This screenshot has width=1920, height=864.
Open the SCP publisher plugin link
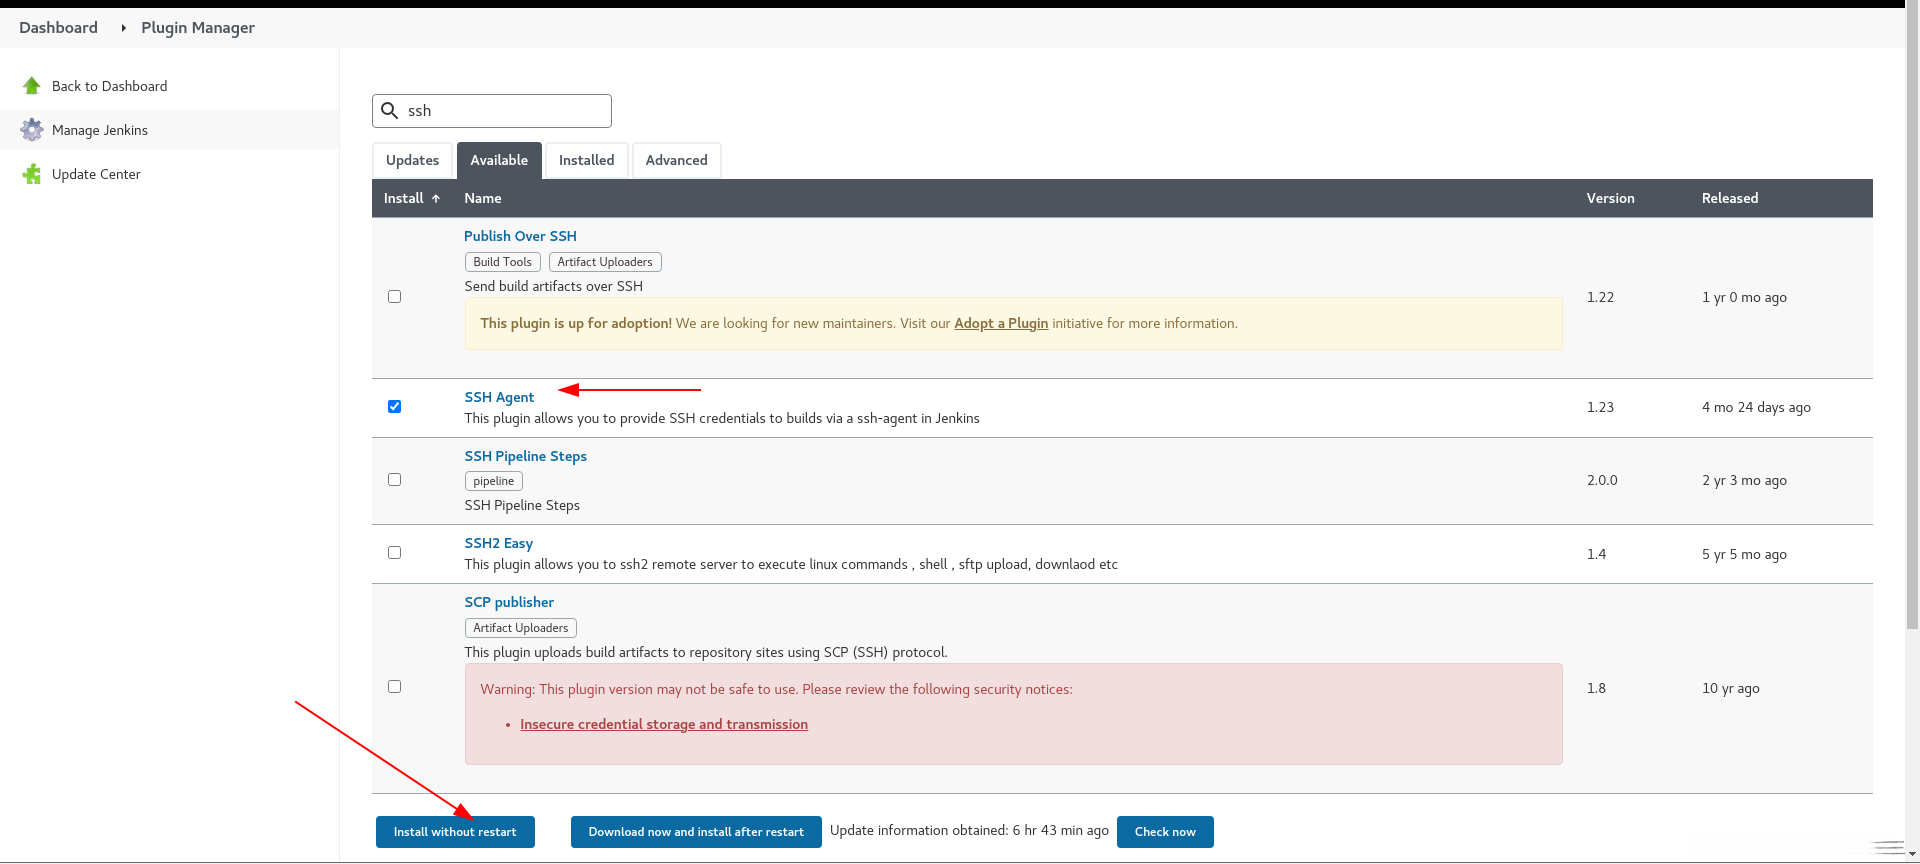pos(509,602)
